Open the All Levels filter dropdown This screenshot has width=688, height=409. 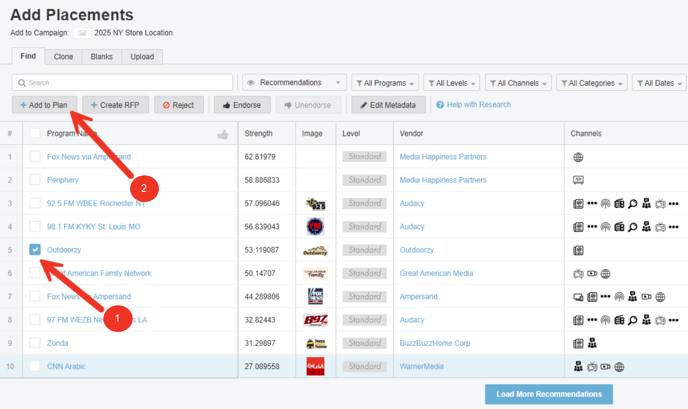[452, 83]
